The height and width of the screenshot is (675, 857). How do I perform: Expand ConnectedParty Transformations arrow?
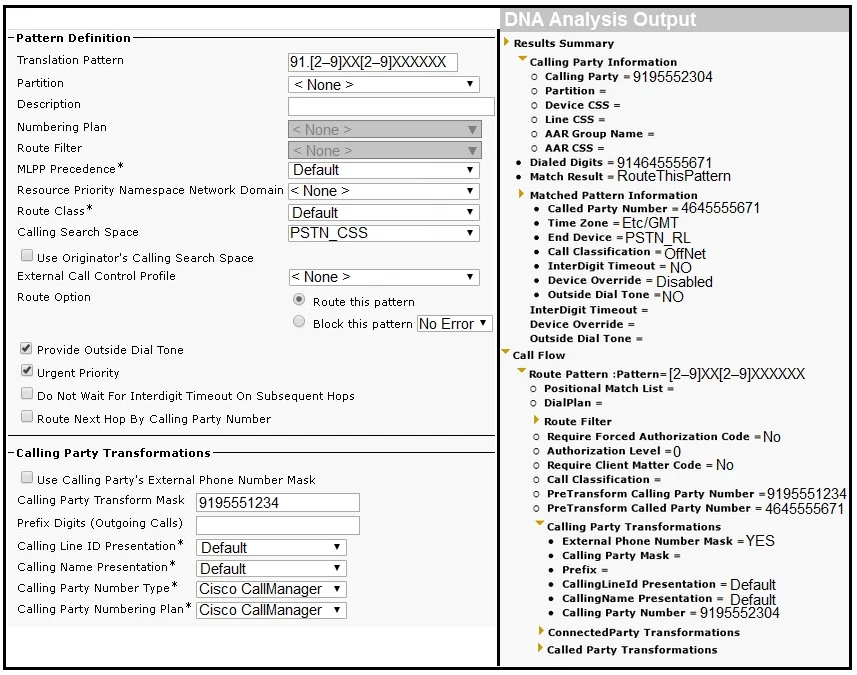click(541, 631)
